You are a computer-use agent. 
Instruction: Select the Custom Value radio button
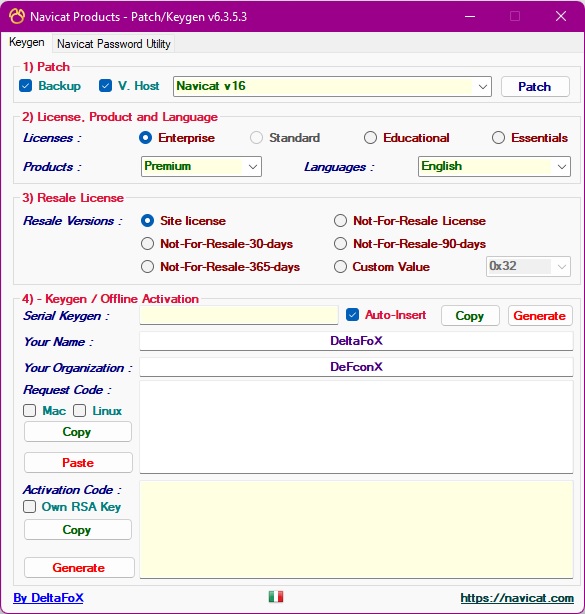340,267
